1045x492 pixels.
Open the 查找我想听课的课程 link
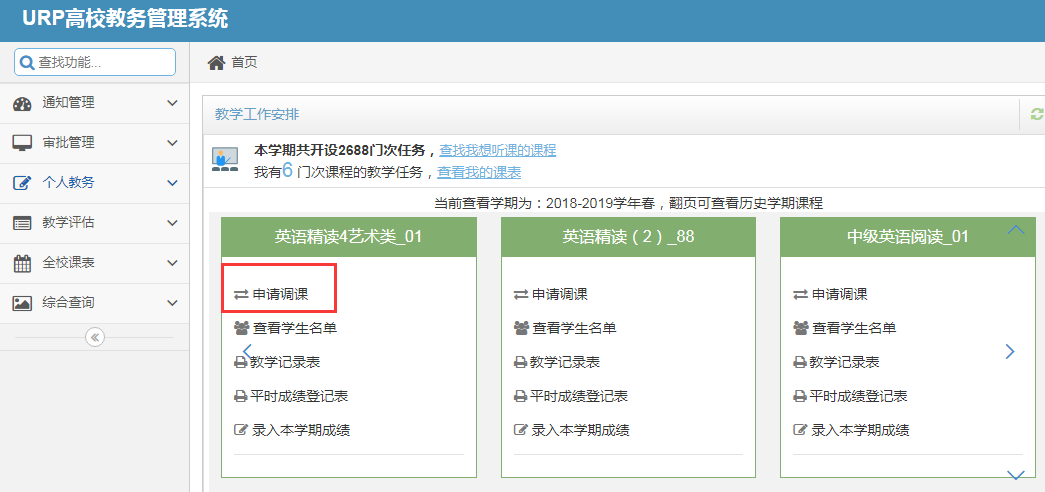497,150
